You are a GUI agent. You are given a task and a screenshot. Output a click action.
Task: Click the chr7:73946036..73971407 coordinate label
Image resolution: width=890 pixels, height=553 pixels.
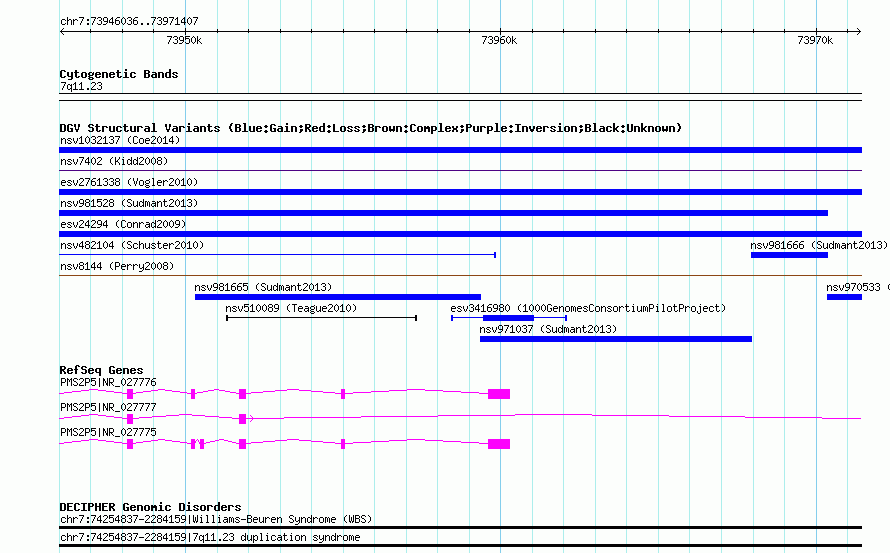pyautogui.click(x=129, y=21)
